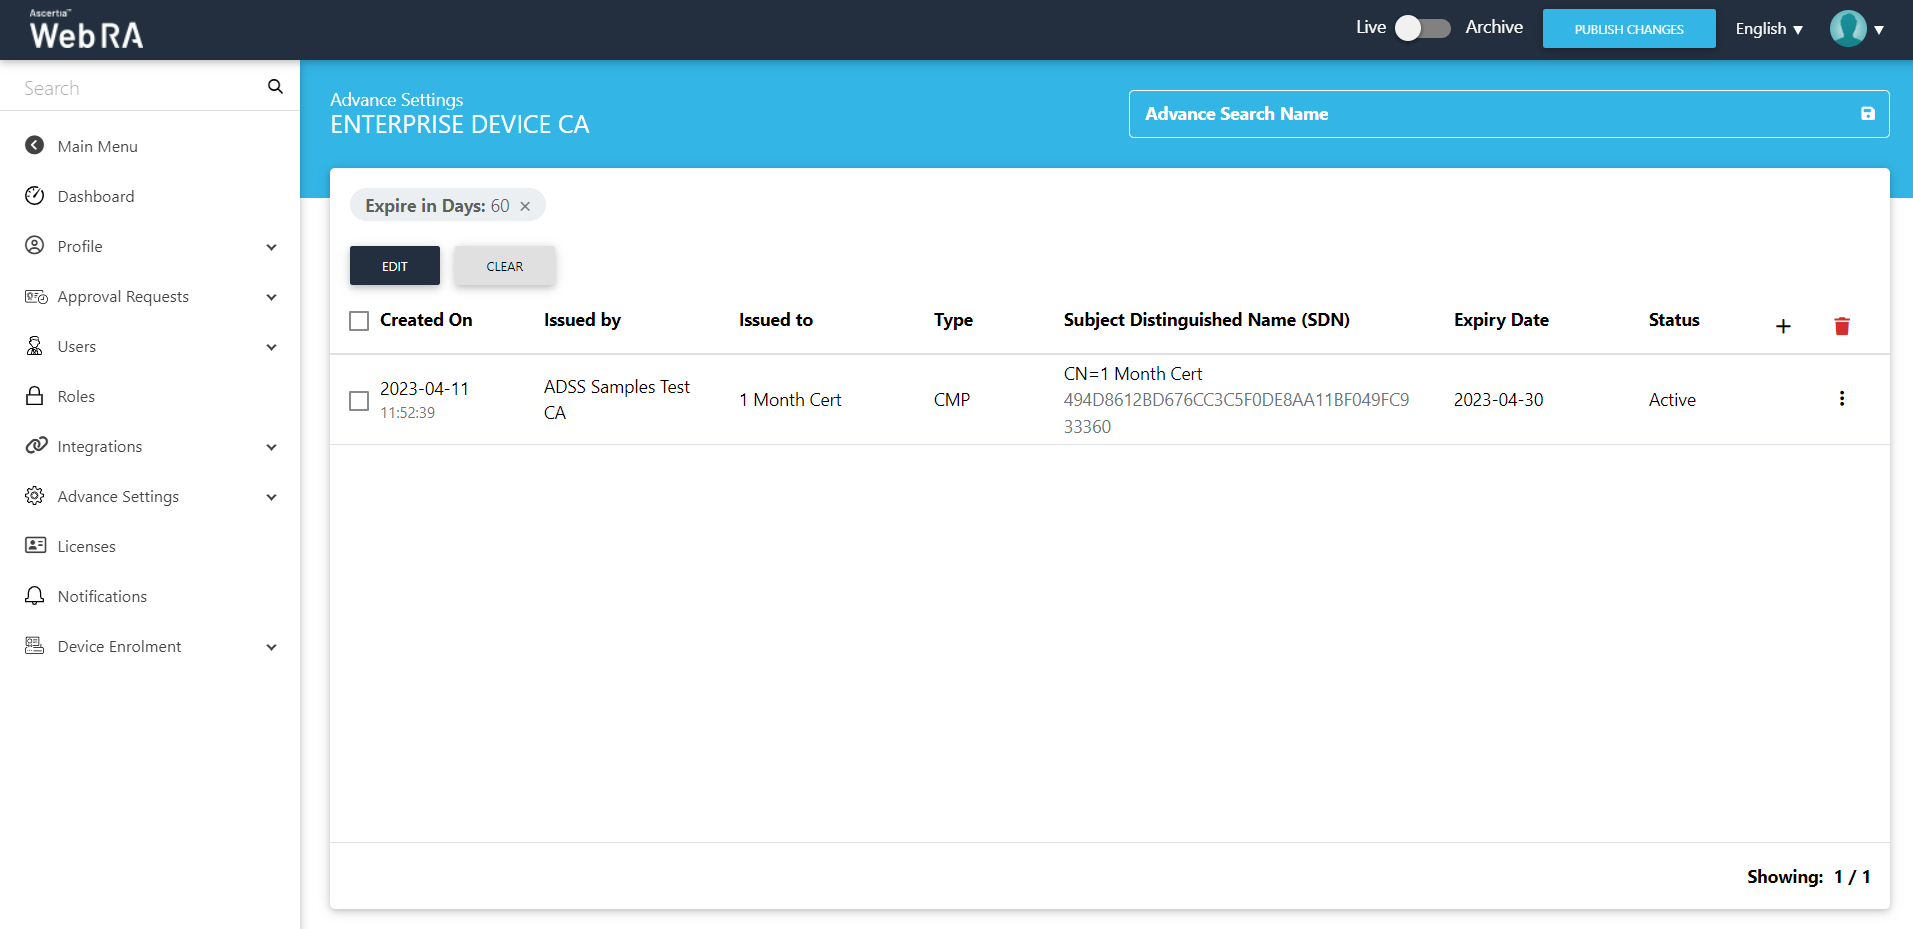
Task: Open the English language dropdown
Action: (x=1768, y=29)
